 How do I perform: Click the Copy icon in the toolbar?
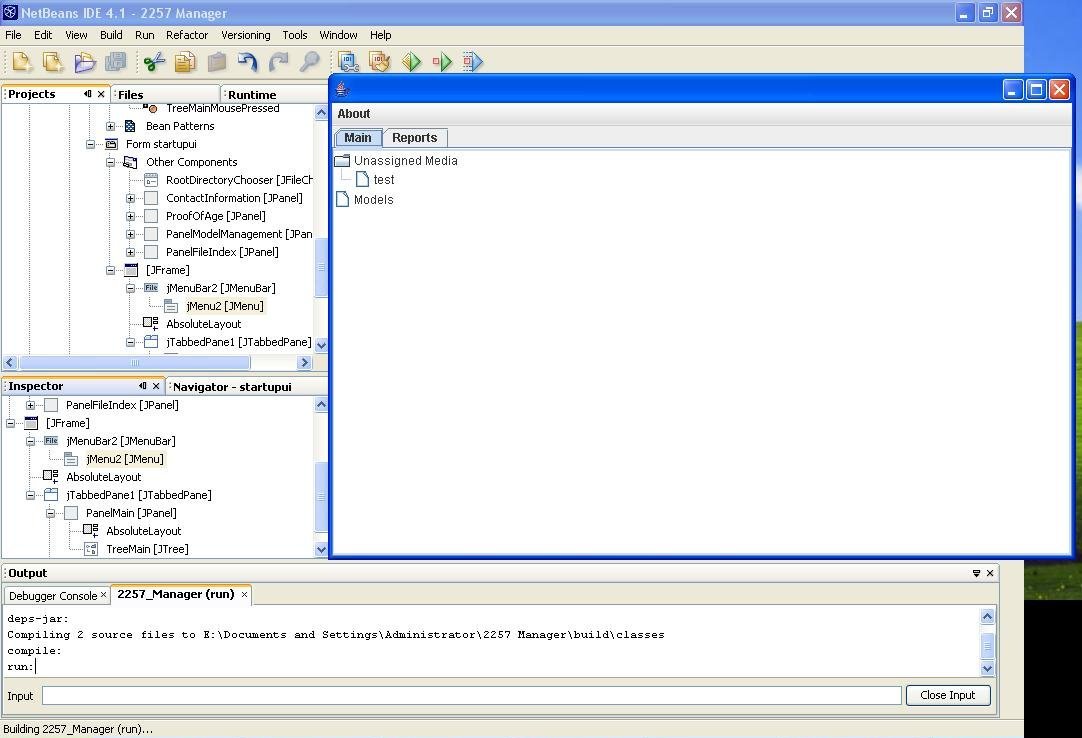click(x=185, y=62)
